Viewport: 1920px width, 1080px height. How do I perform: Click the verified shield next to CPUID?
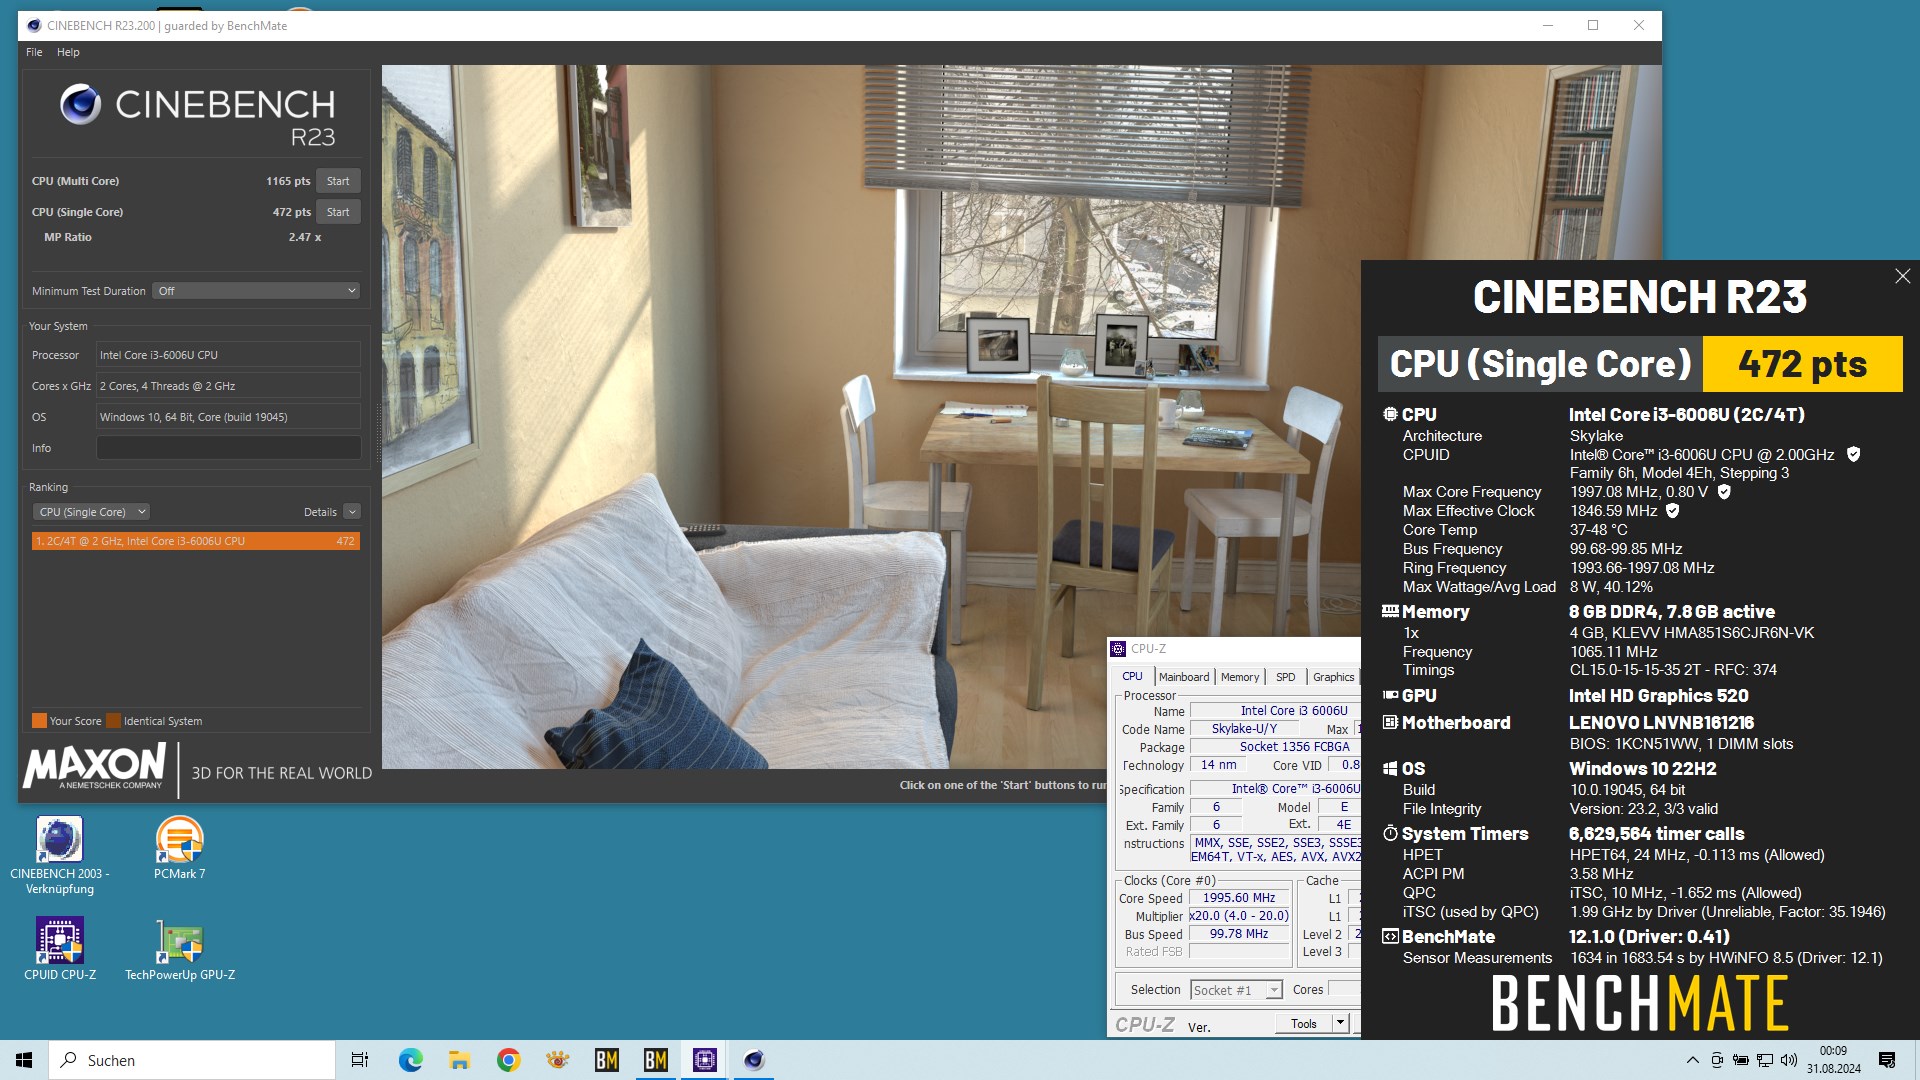(1853, 455)
